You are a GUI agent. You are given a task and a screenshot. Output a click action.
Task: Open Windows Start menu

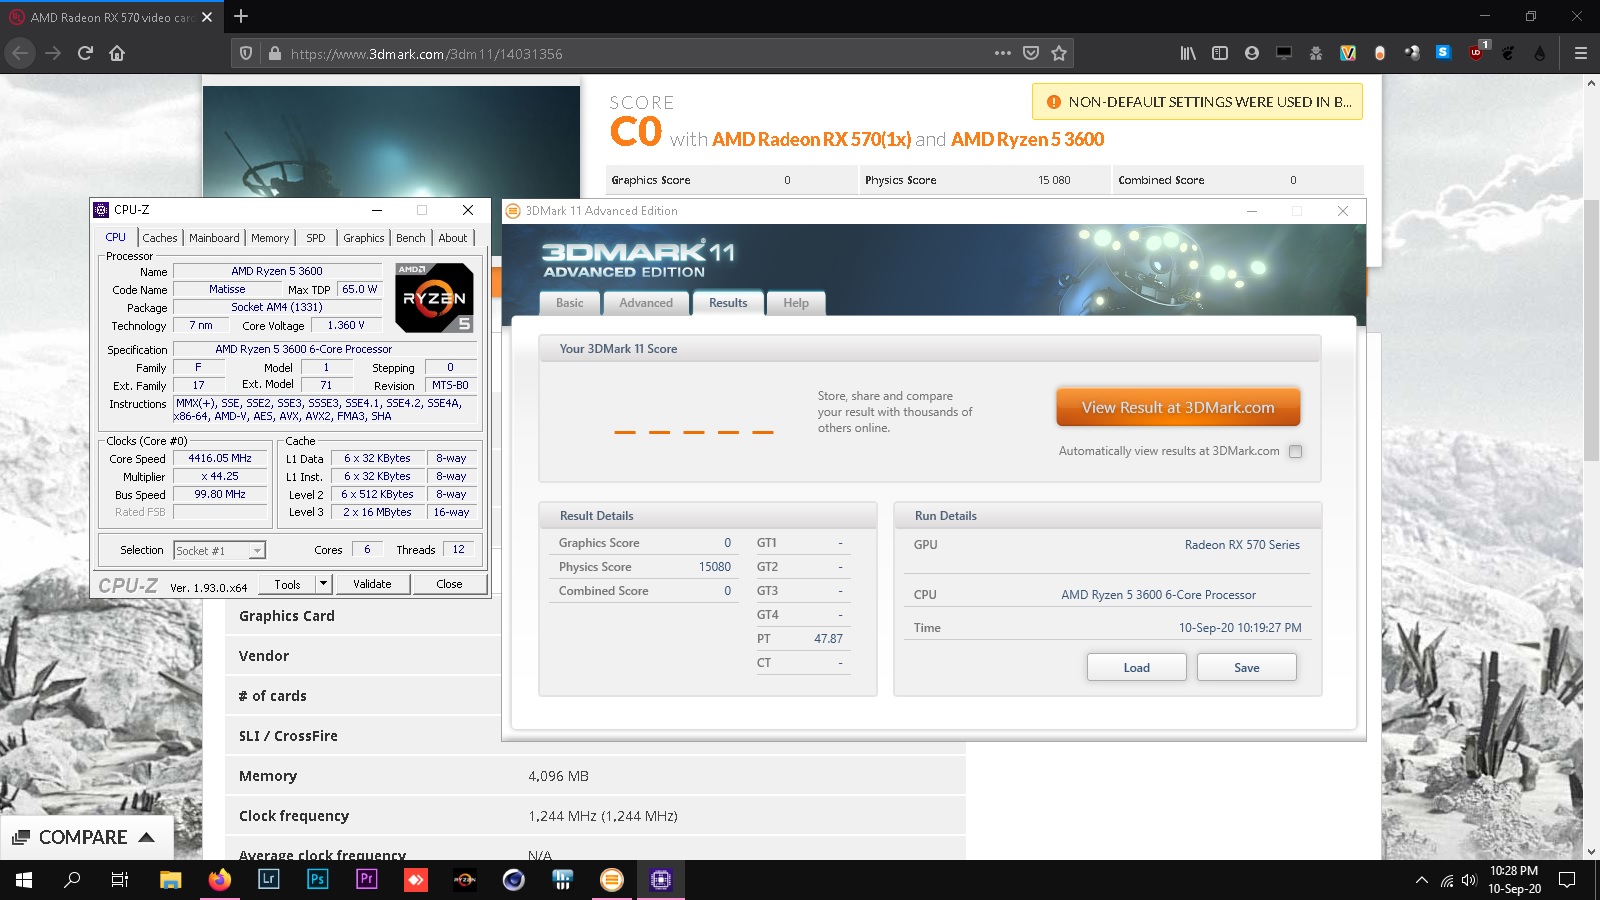tap(24, 880)
